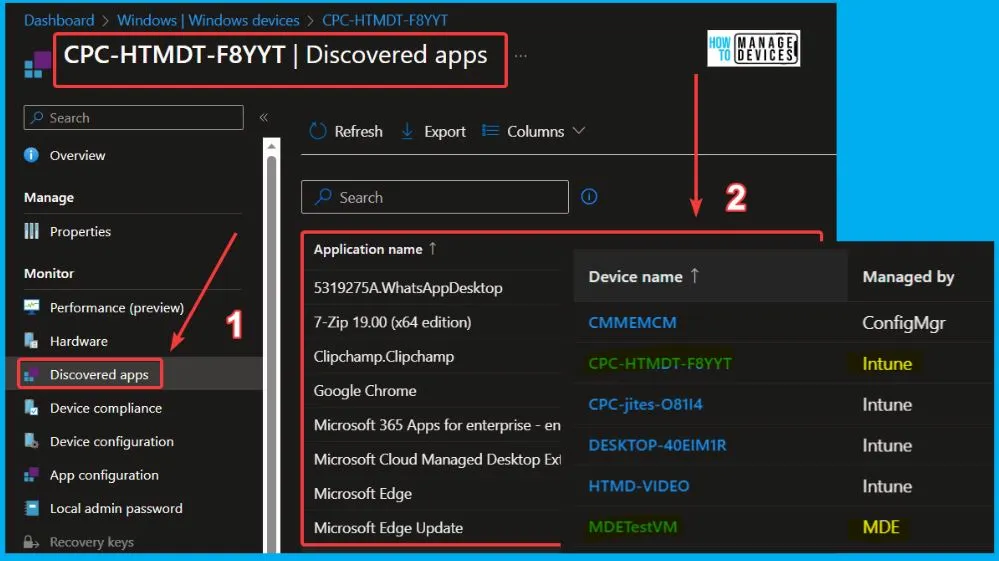The width and height of the screenshot is (999, 561).
Task: Click the Properties bars icon
Action: tap(31, 231)
